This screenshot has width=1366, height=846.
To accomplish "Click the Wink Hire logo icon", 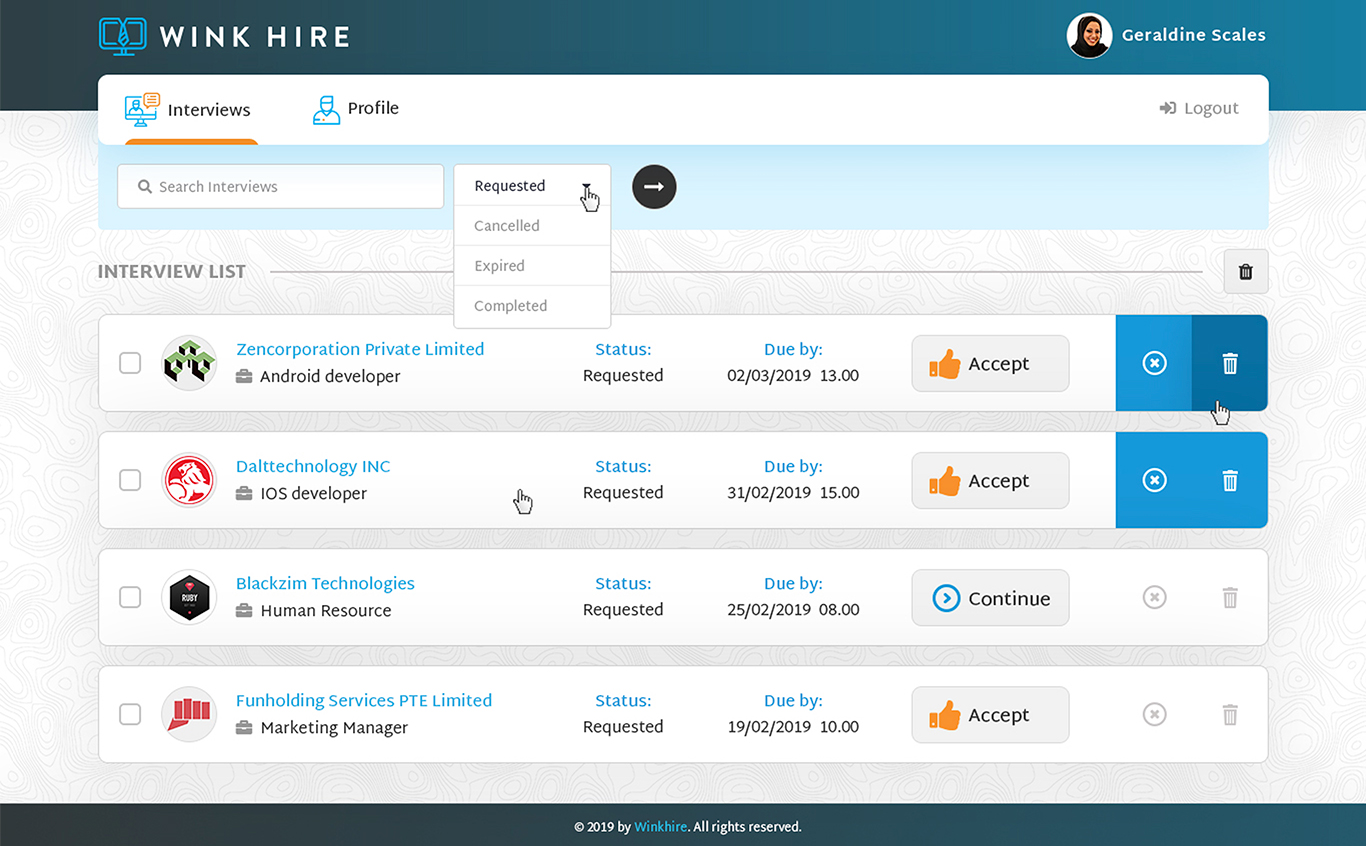I will [122, 37].
